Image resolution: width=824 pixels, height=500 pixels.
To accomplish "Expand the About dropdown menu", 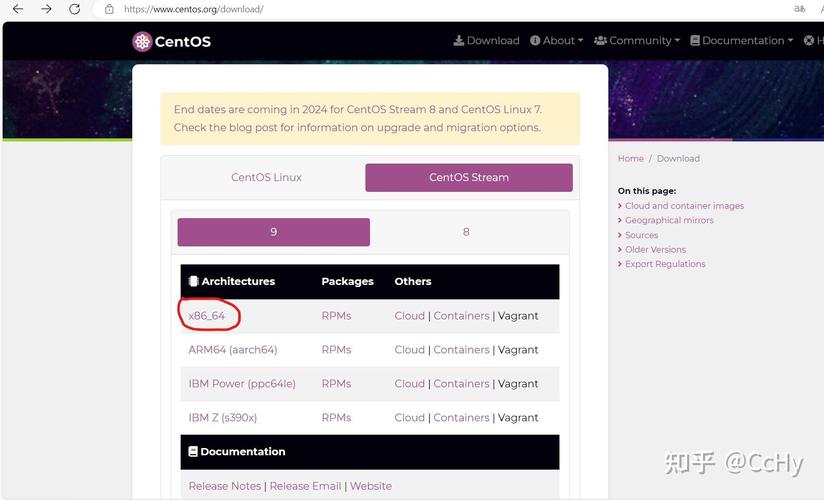I will [557, 40].
